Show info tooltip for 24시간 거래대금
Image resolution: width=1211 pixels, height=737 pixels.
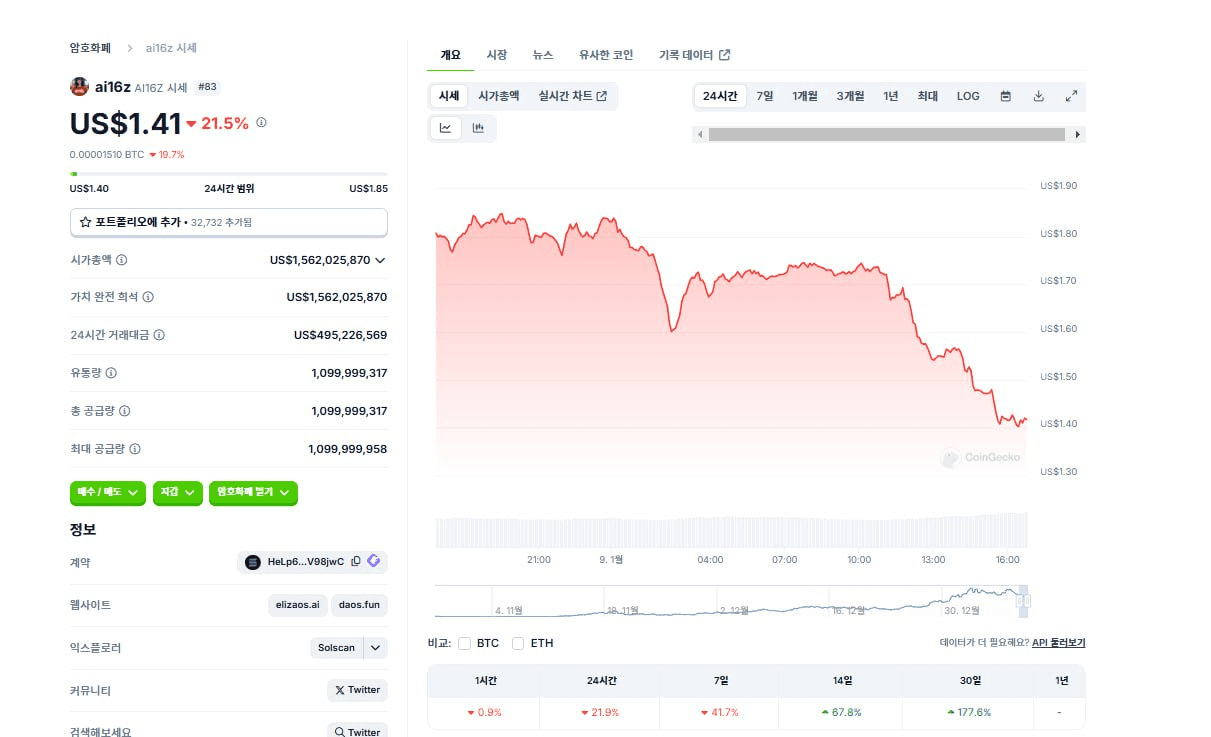[159, 335]
